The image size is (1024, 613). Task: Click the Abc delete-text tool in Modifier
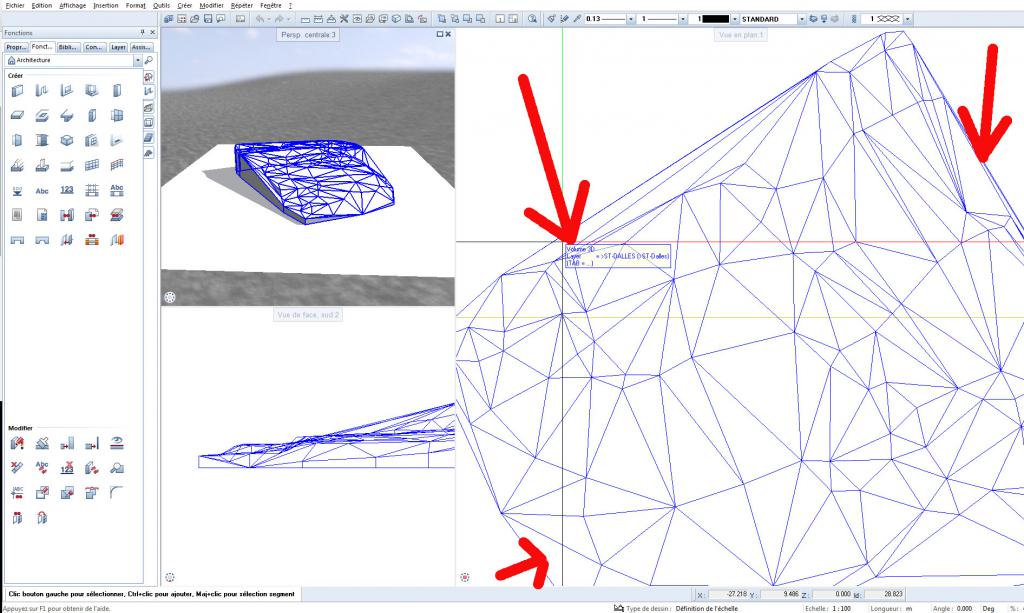(x=42, y=468)
